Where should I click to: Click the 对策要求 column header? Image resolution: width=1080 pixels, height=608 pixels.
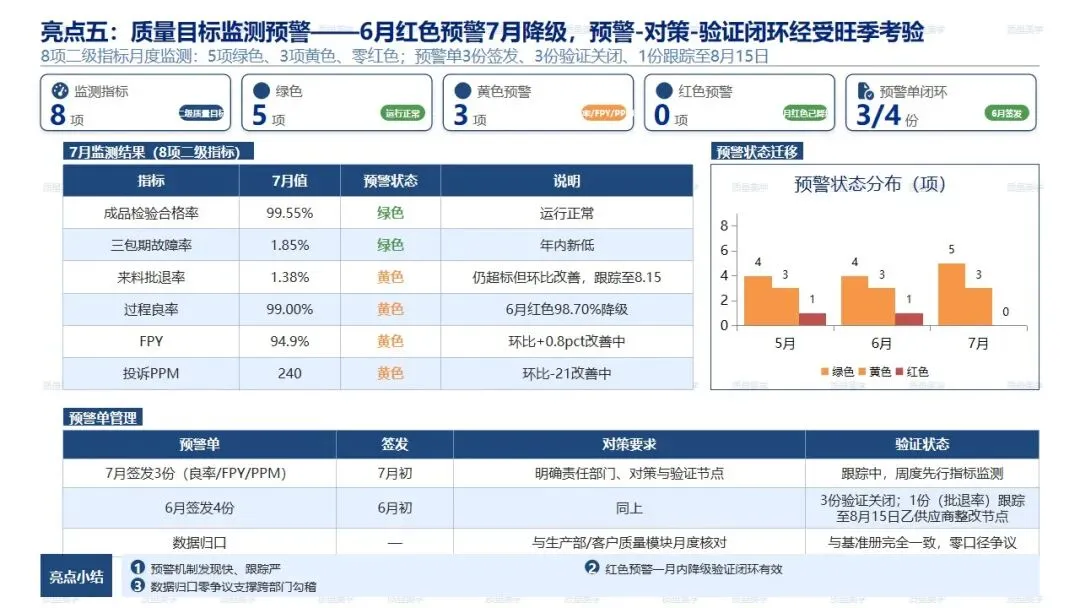tap(629, 444)
